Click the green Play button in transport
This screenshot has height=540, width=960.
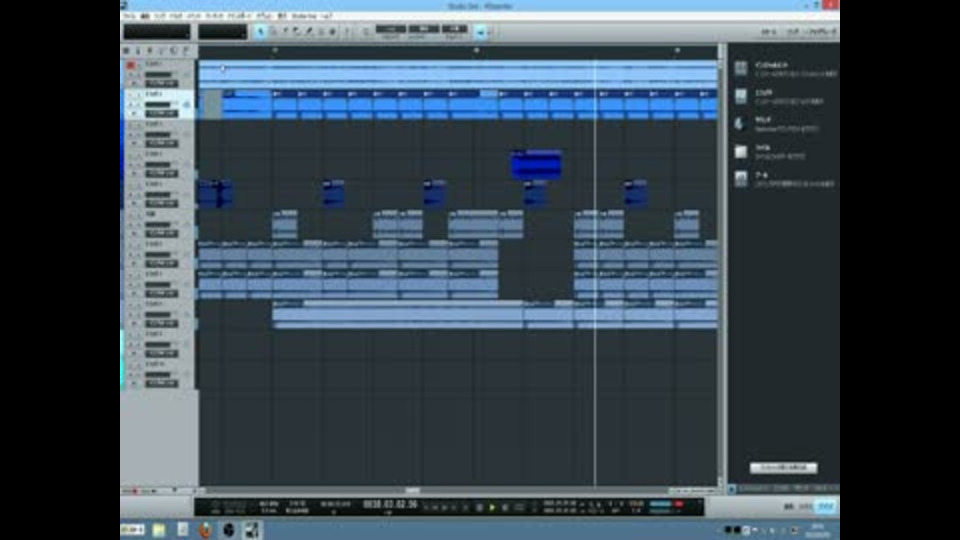tap(492, 507)
